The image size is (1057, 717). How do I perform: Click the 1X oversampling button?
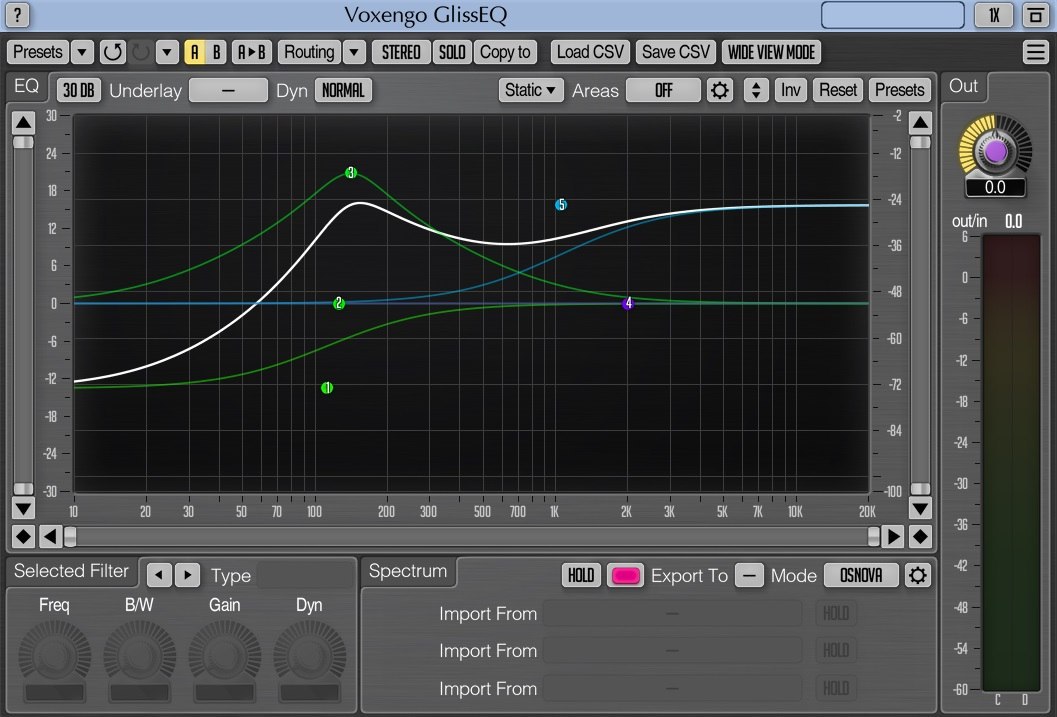pos(994,15)
